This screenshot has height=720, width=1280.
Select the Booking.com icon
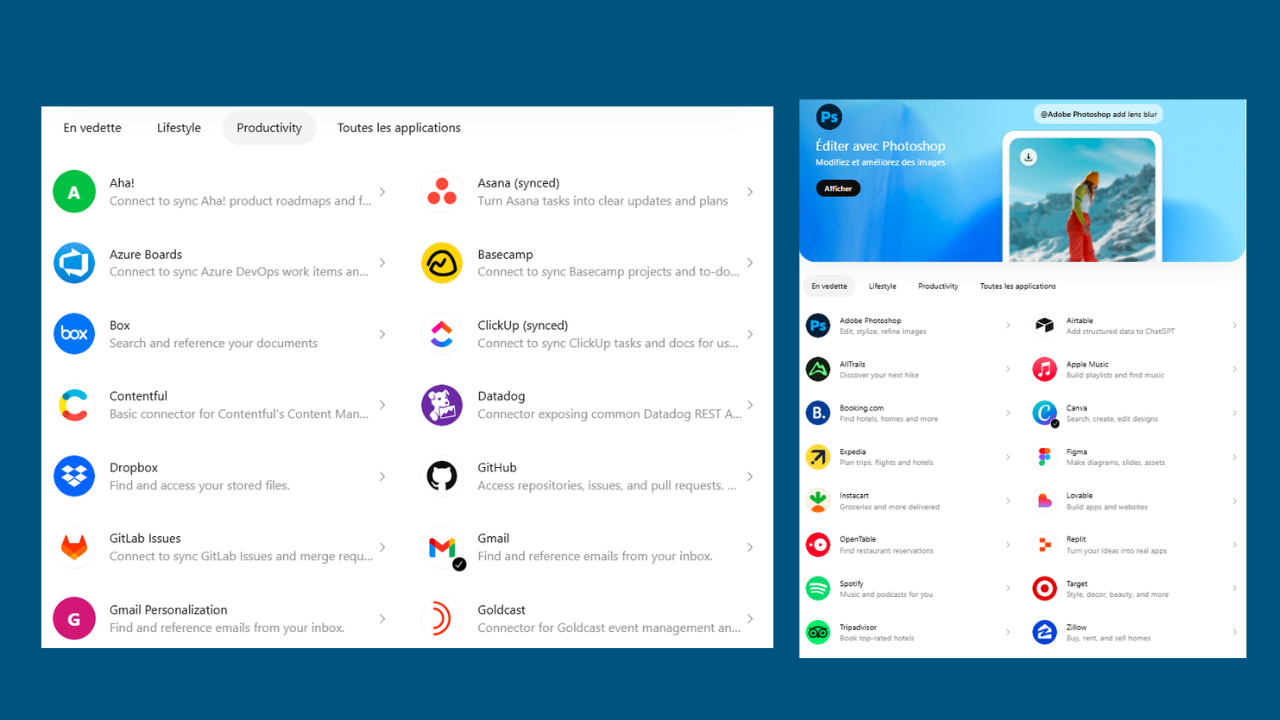point(818,413)
